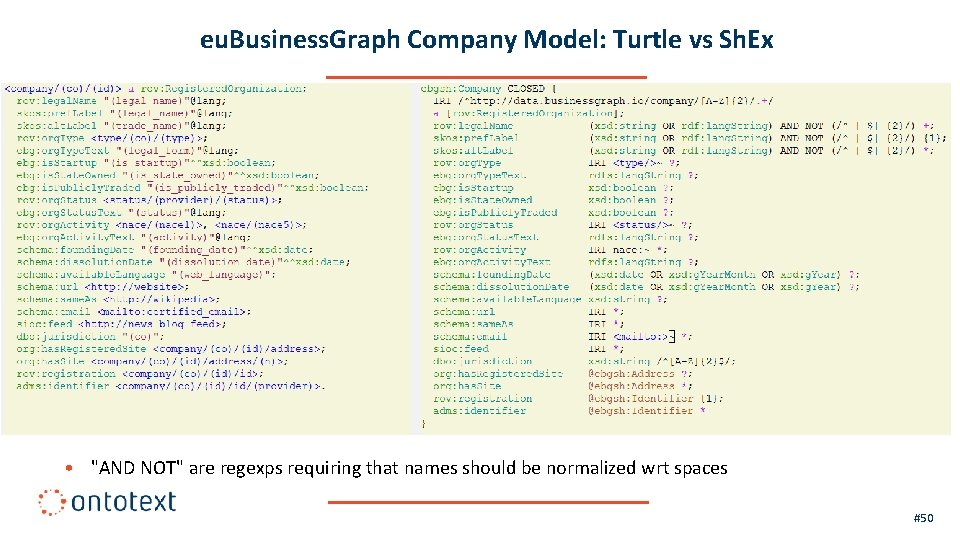Viewport: 960px width, 540px height.
Task: Click Turtle line schema:email <mailto:certified_email>;
Action: (x=133, y=312)
